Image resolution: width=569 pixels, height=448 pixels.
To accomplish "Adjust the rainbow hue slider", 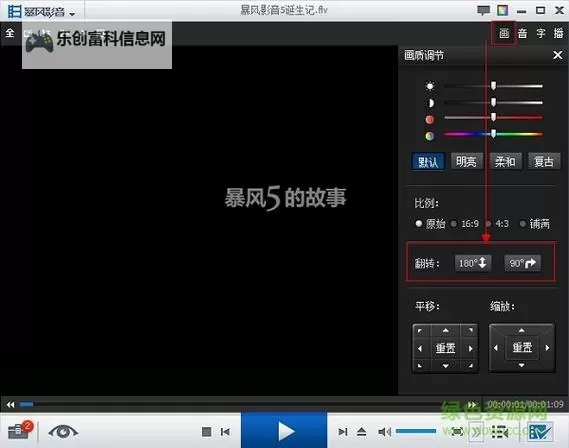I will [x=494, y=134].
